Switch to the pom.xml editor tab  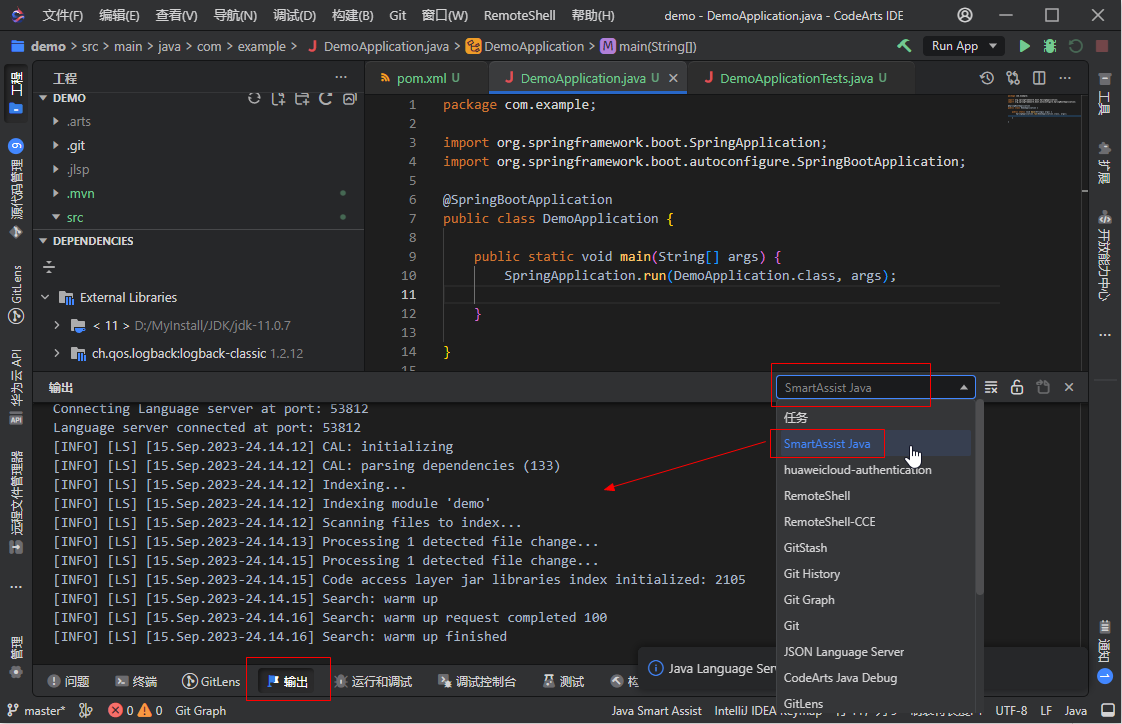[x=422, y=77]
